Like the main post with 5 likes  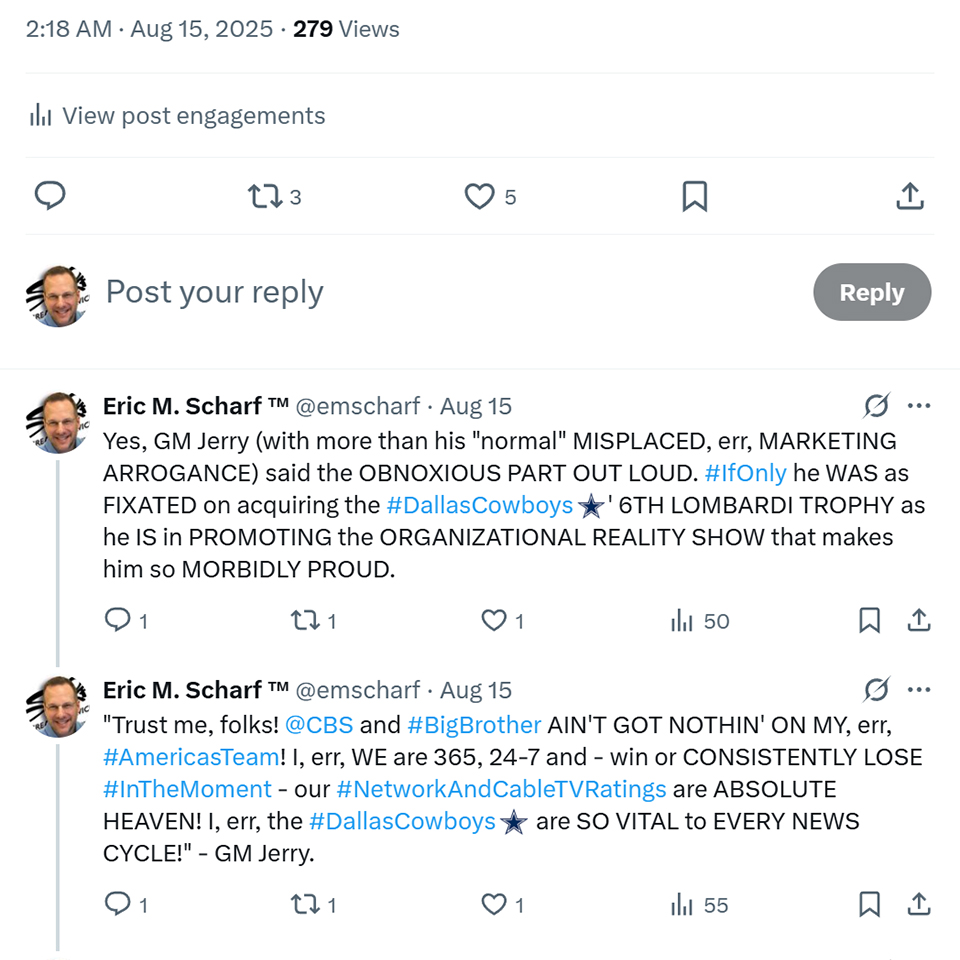tap(480, 197)
